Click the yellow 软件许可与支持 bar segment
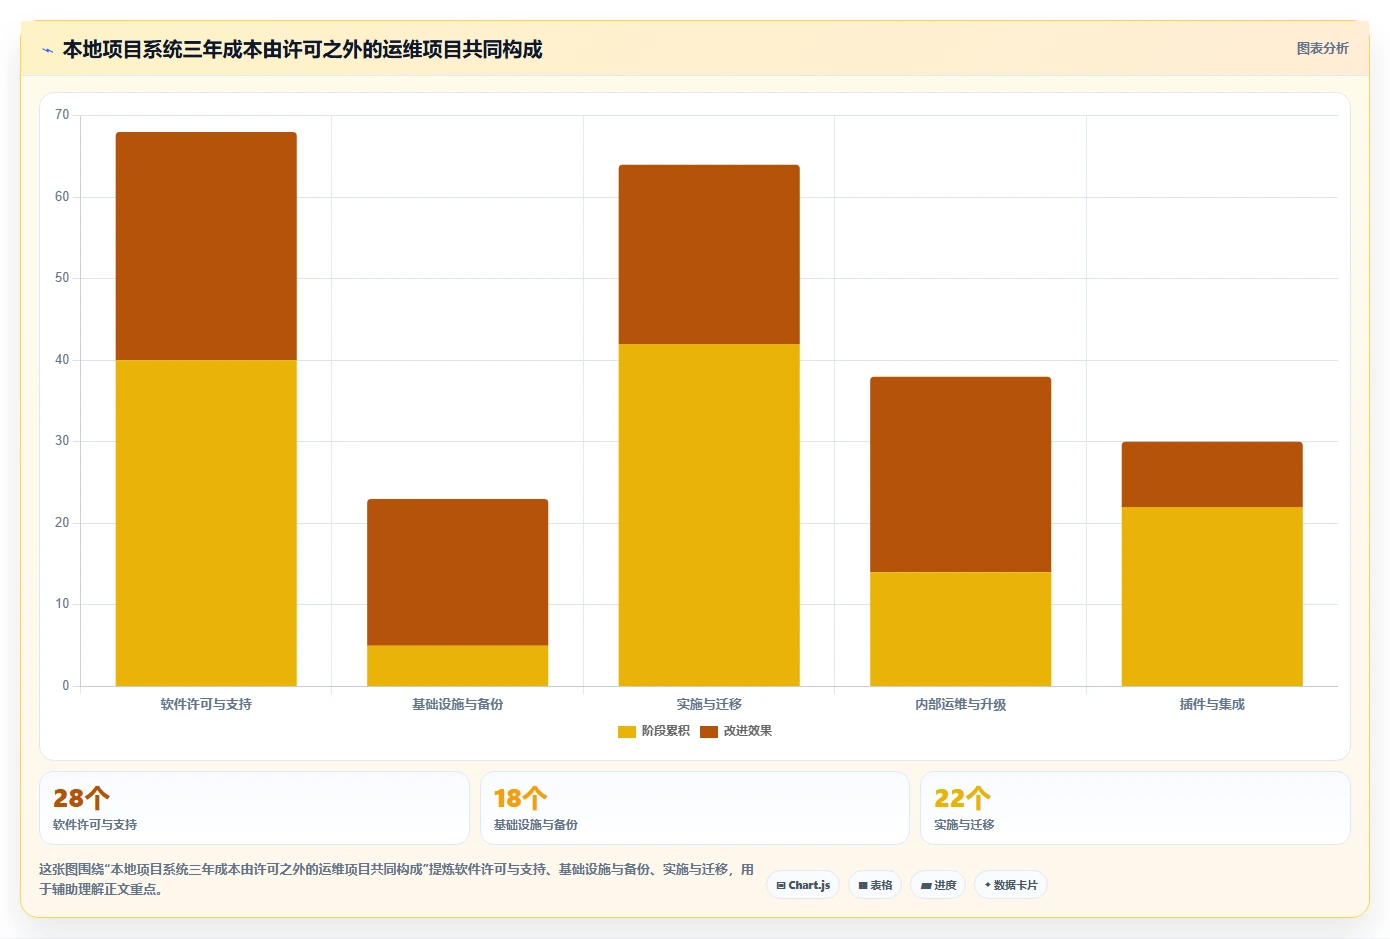 pos(206,523)
